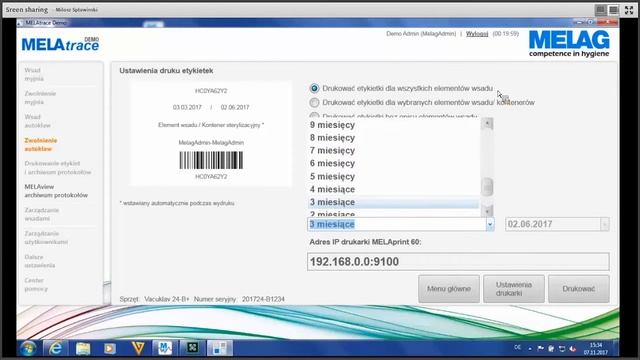Click the volume speaker tray icon
640x360 pixels.
point(573,349)
